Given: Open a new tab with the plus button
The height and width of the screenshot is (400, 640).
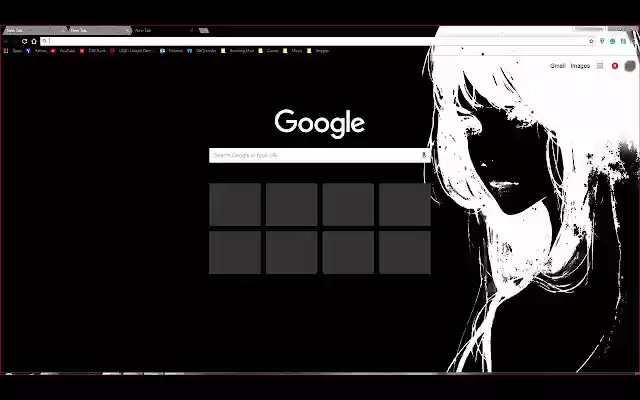Looking at the screenshot, I should (x=204, y=30).
